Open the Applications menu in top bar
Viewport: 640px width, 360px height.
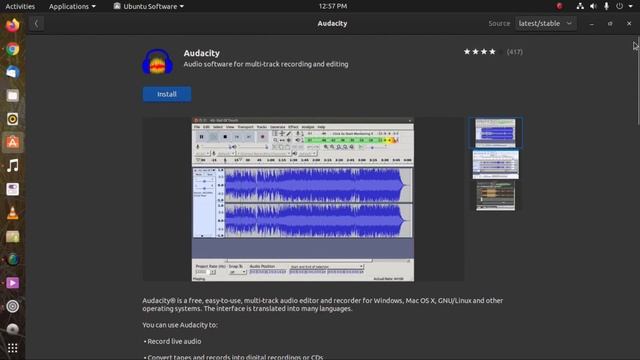pyautogui.click(x=72, y=6)
